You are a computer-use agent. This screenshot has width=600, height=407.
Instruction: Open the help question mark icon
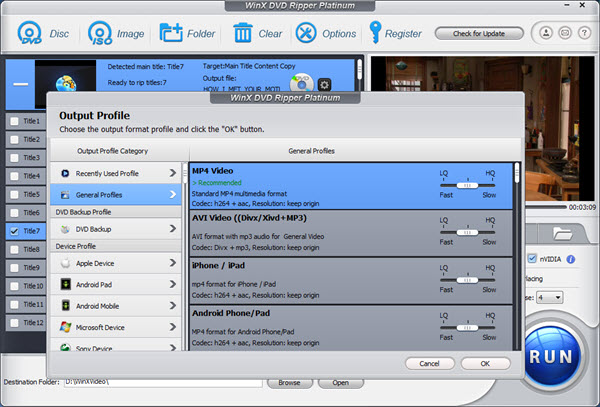tap(584, 33)
